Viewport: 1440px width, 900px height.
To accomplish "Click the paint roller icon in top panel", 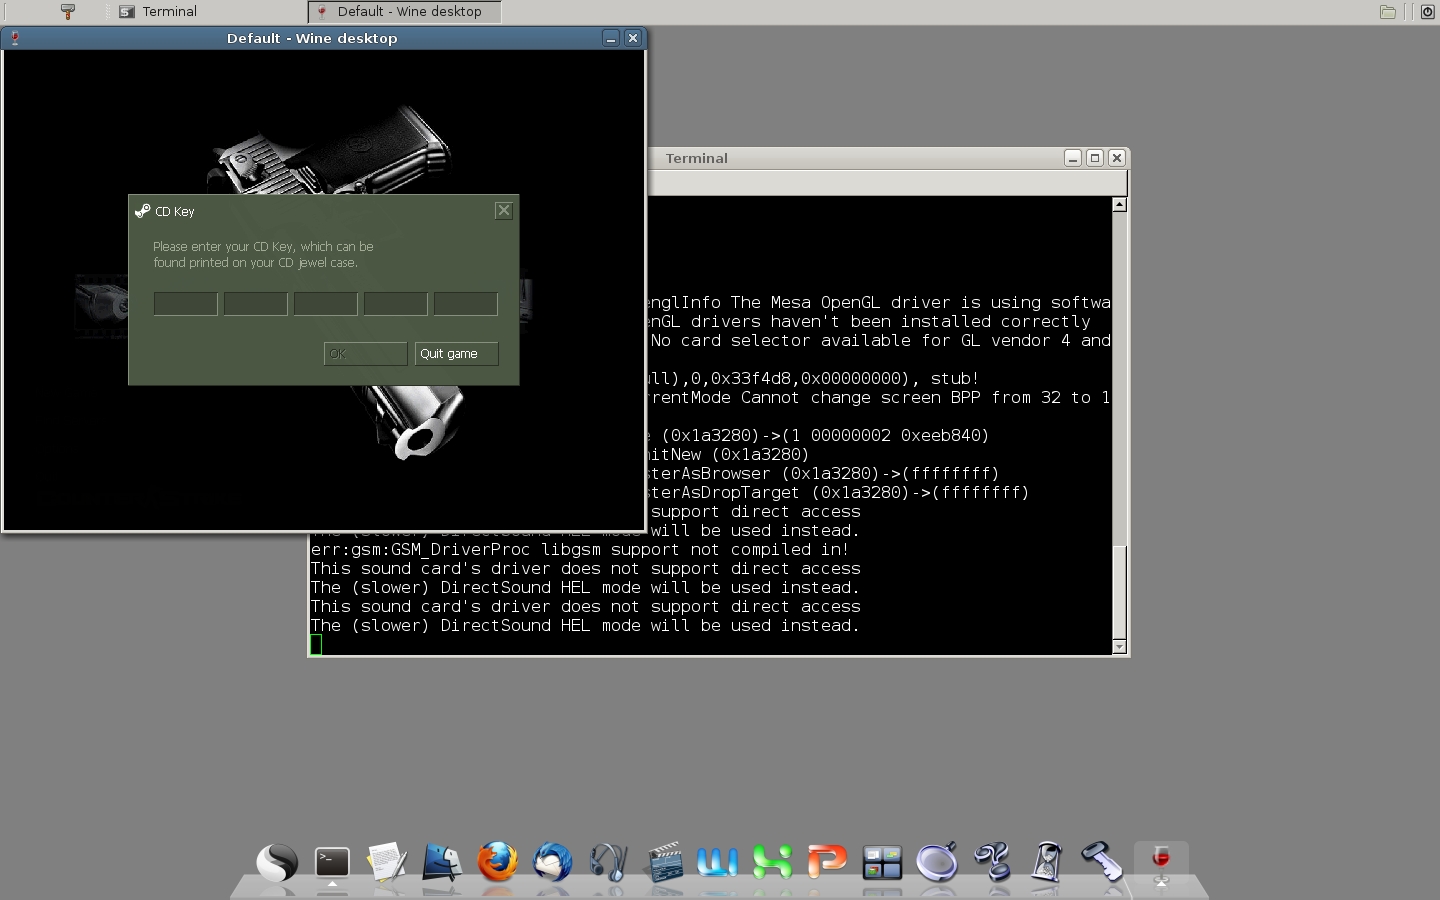I will coord(68,12).
